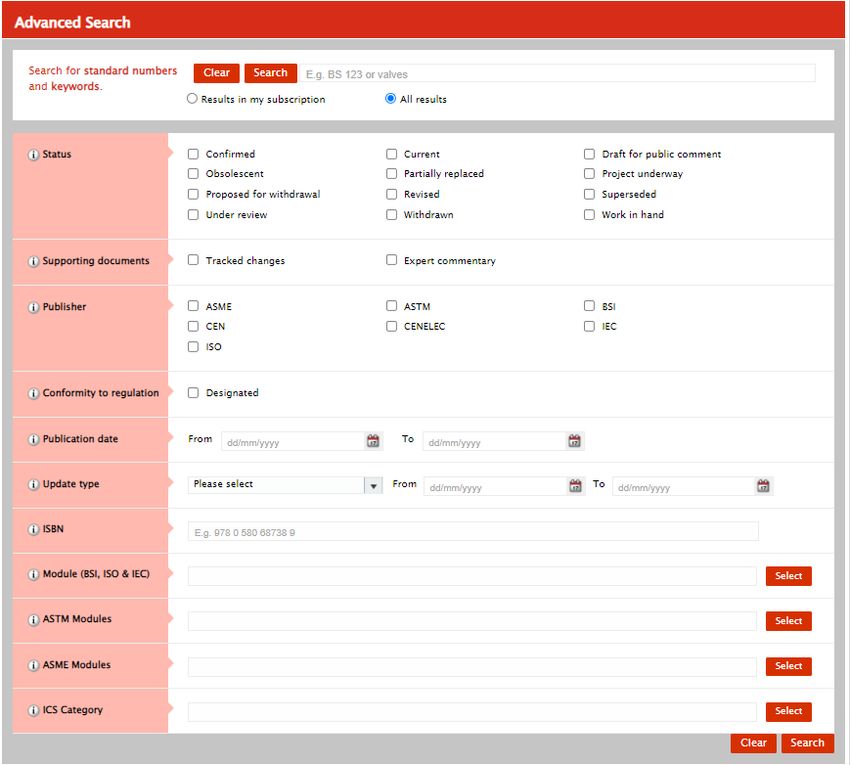Click the top Search button
Viewport: 850px width, 765px height.
270,73
